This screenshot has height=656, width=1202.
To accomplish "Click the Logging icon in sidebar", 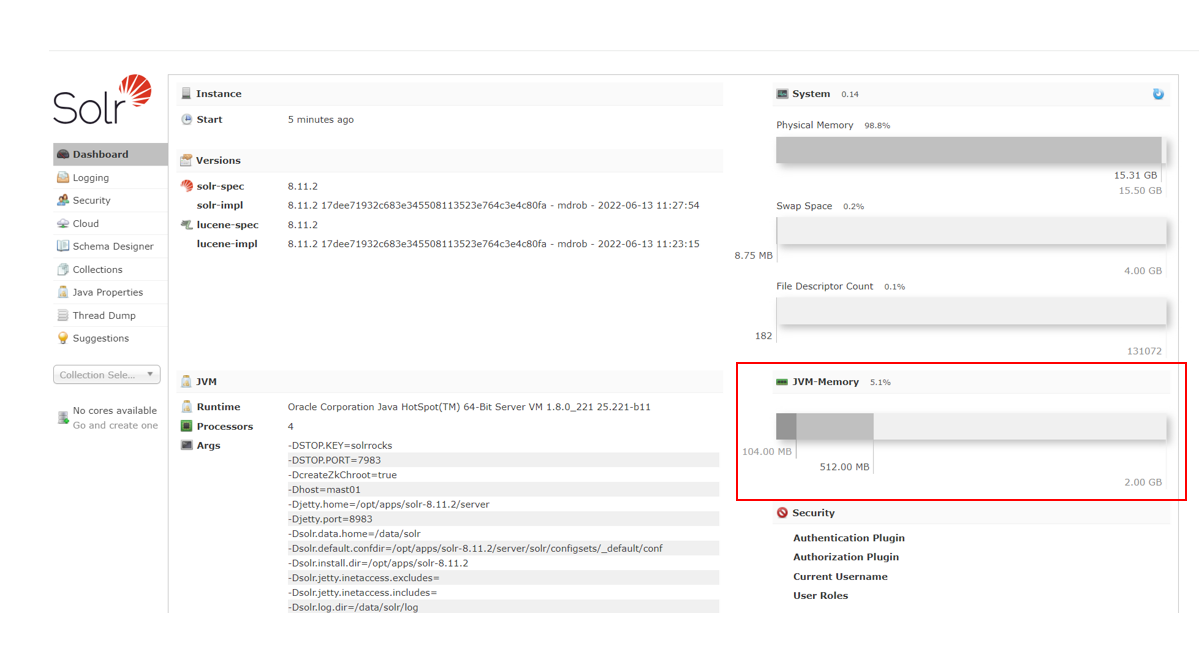I will click(63, 177).
